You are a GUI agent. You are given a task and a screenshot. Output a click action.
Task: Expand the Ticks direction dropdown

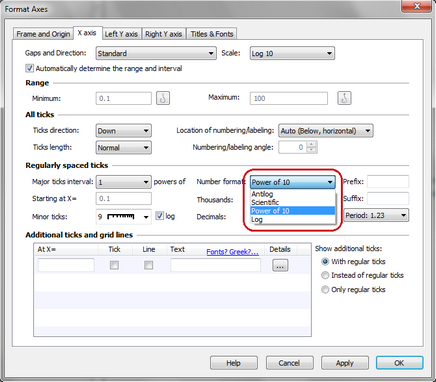click(x=123, y=131)
